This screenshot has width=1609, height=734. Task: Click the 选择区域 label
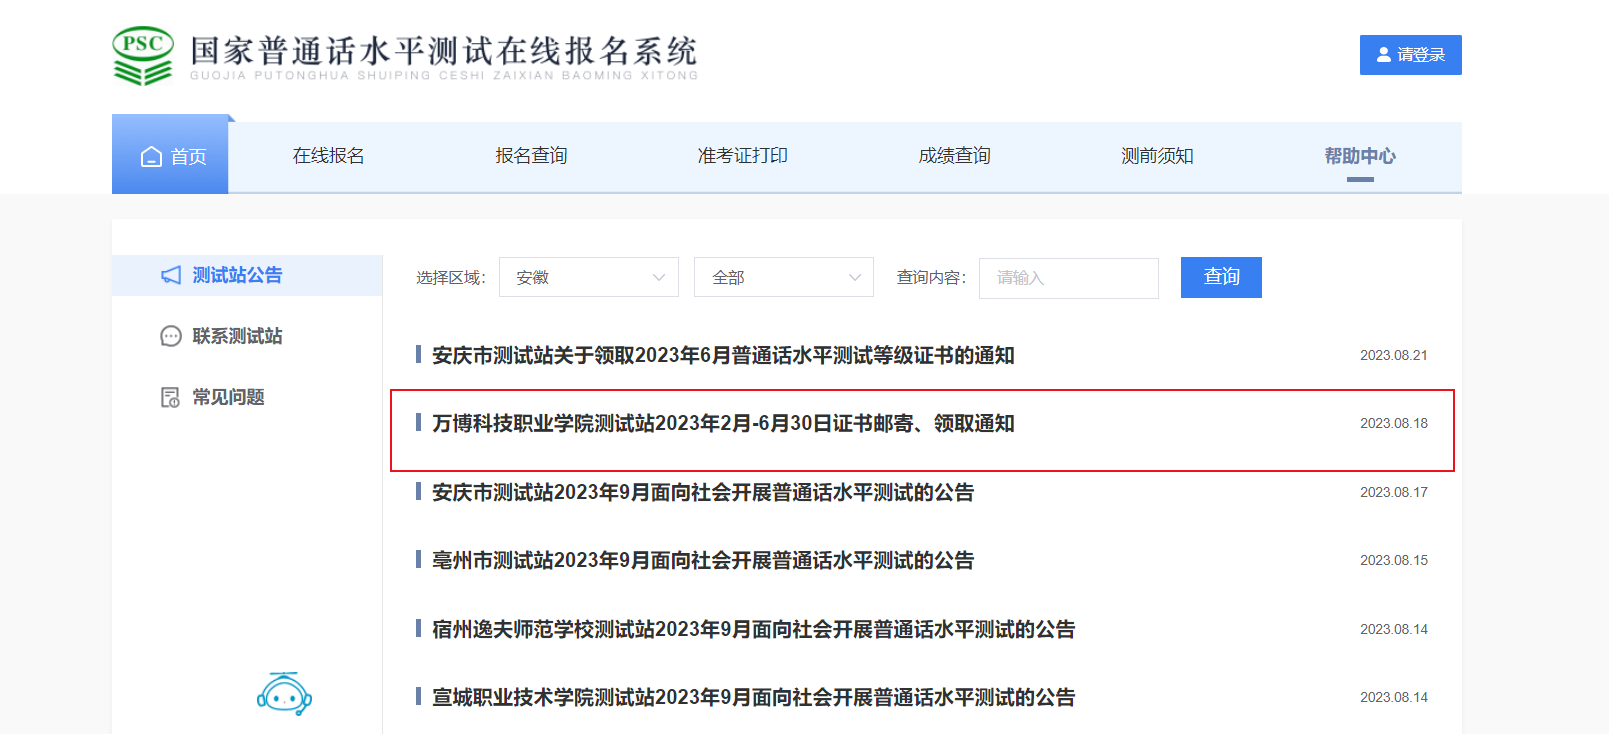point(451,277)
